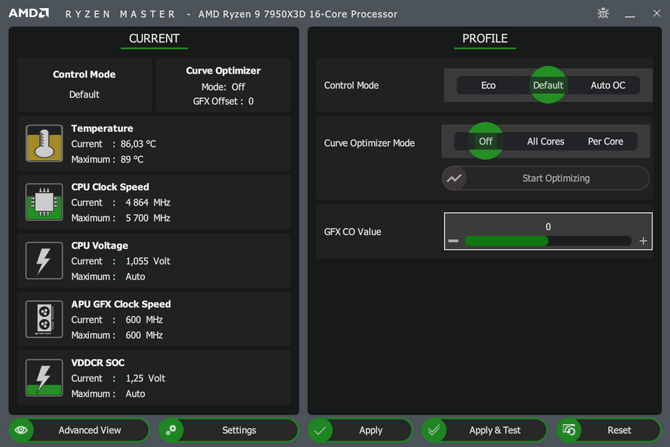Viewport: 670px width, 447px height.
Task: Click the reset arrow icon on Reset
Action: [569, 430]
